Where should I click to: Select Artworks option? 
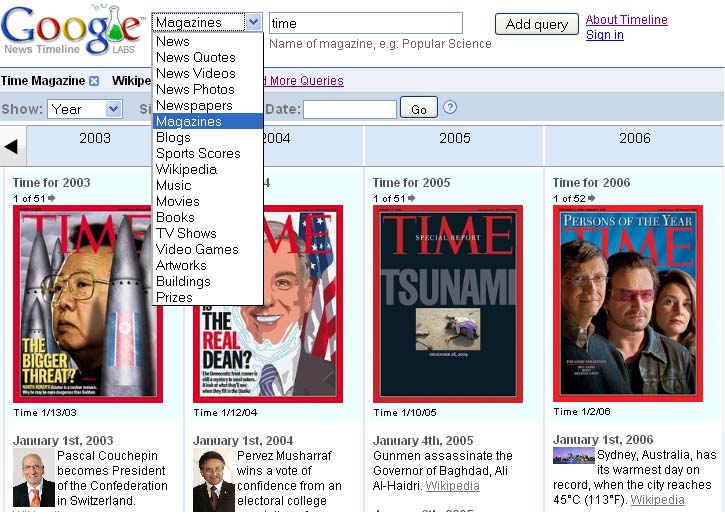tap(208, 265)
